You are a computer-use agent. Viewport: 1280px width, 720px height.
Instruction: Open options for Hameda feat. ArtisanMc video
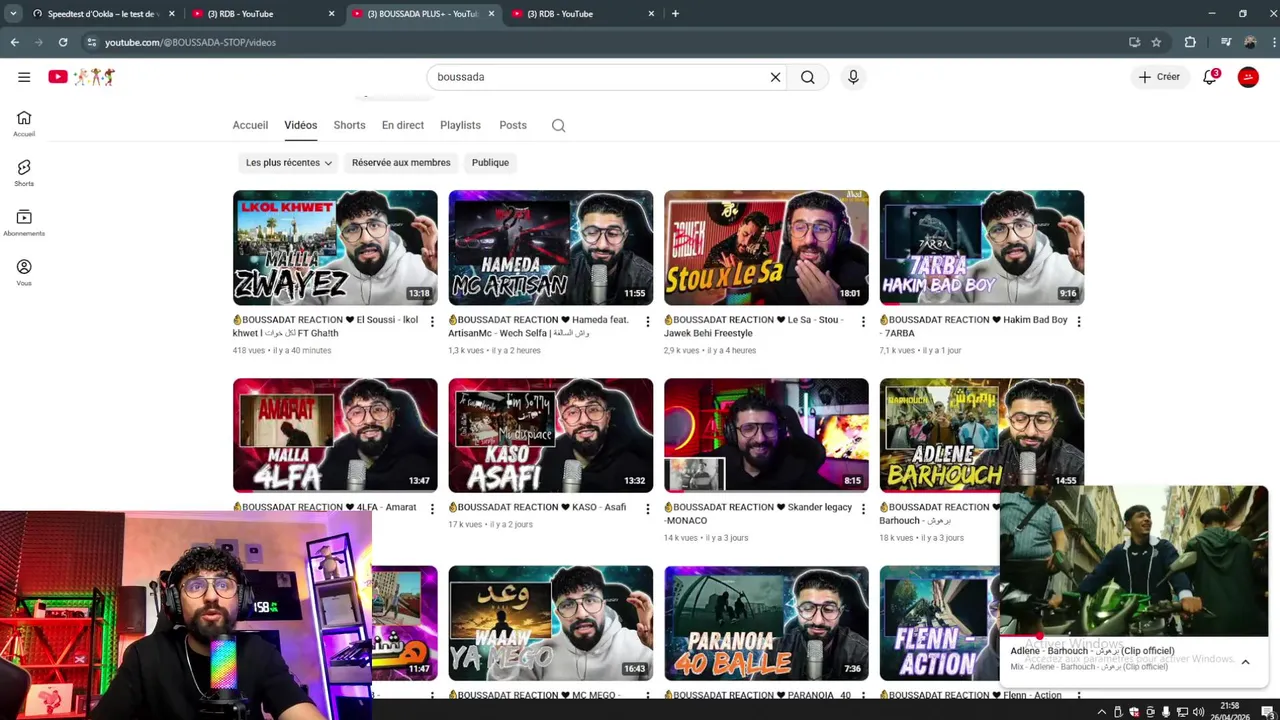pyautogui.click(x=647, y=321)
